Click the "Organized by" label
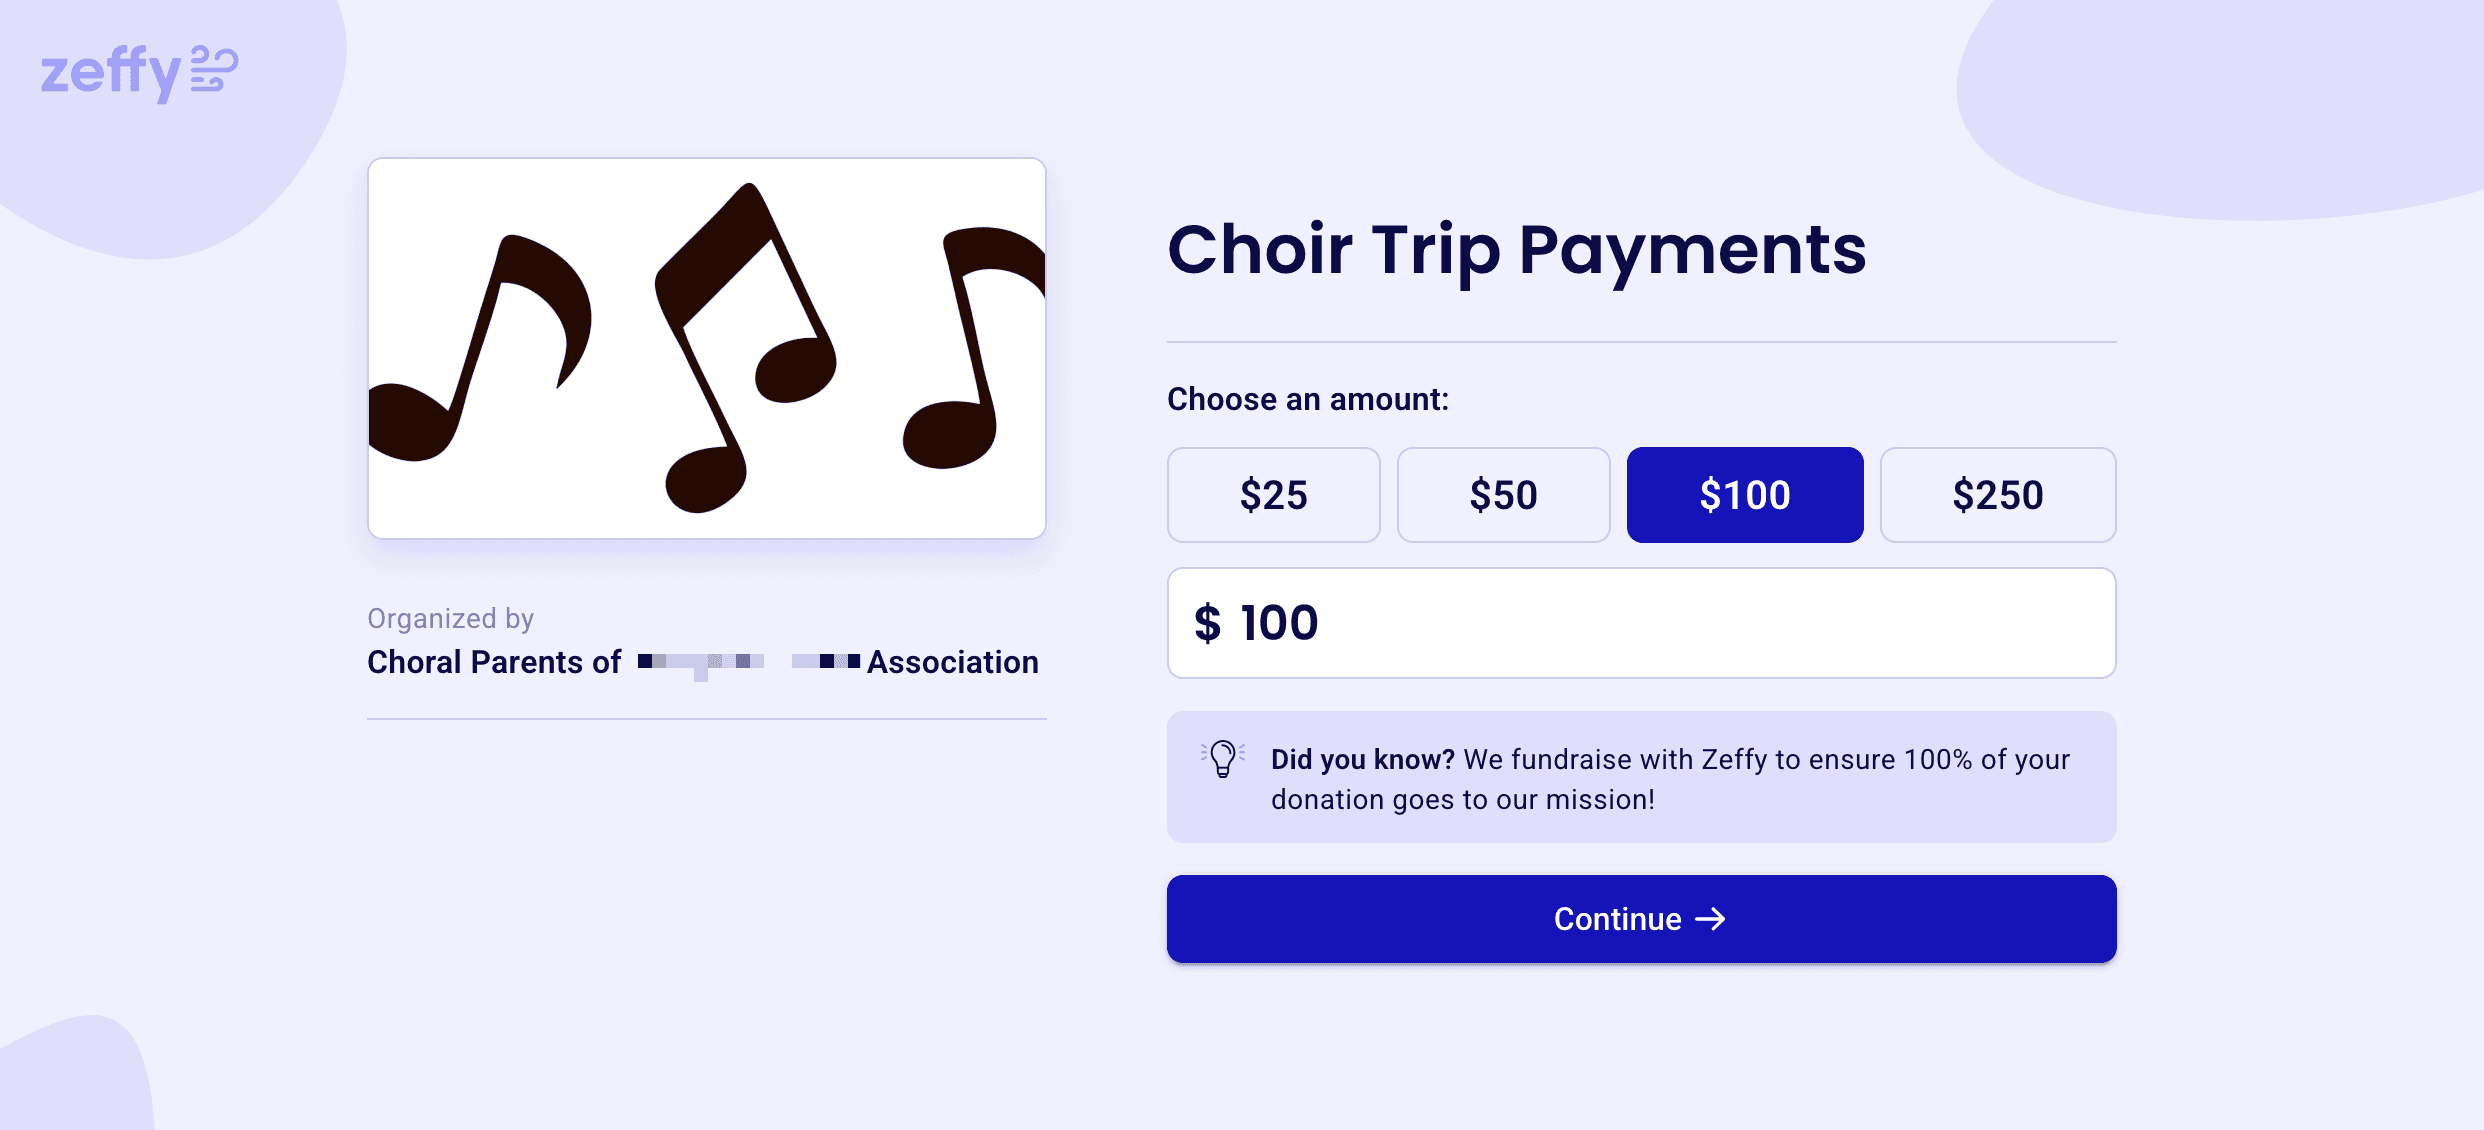 pos(450,618)
